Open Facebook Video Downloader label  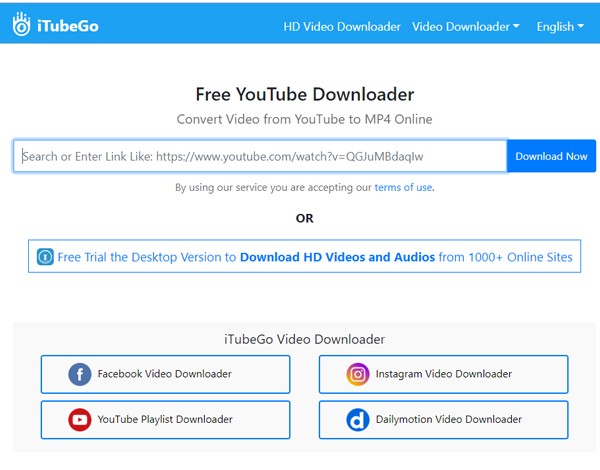click(x=164, y=374)
